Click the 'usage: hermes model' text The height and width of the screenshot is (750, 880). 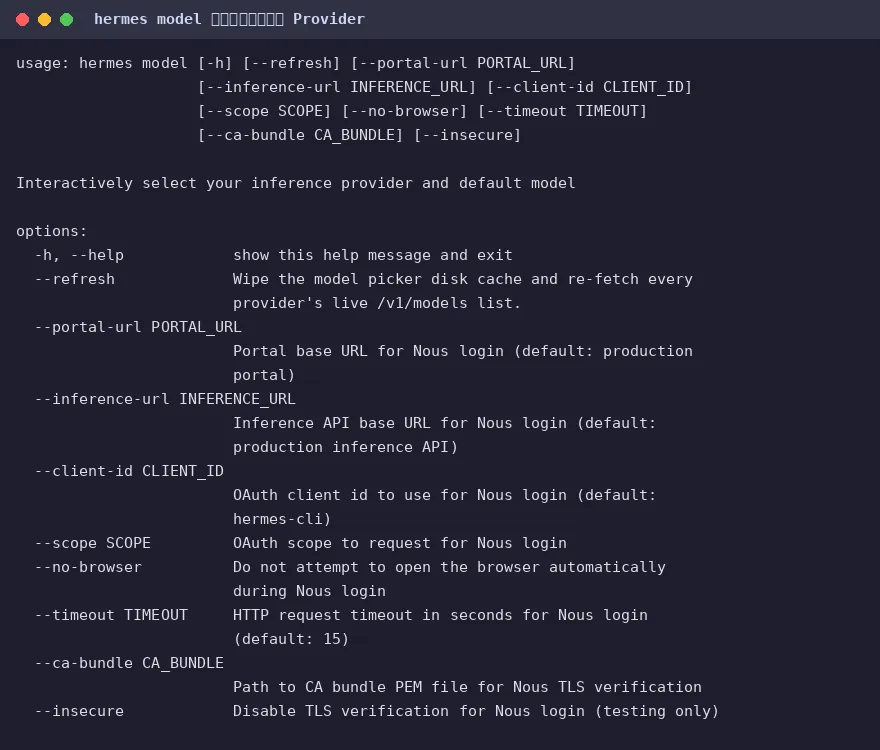pos(102,63)
